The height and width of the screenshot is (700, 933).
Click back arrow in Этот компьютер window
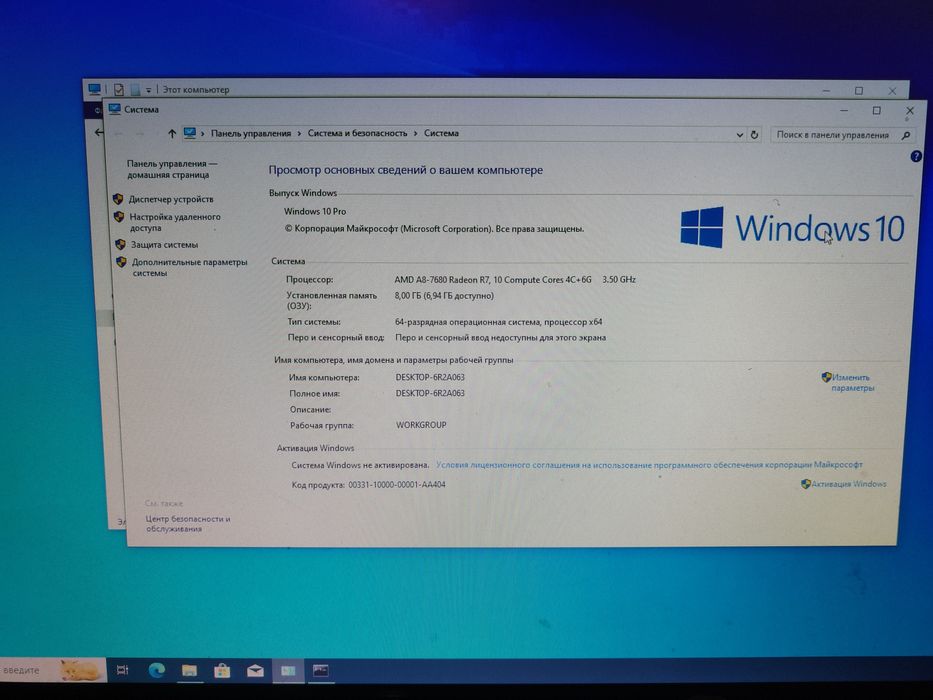[x=99, y=132]
